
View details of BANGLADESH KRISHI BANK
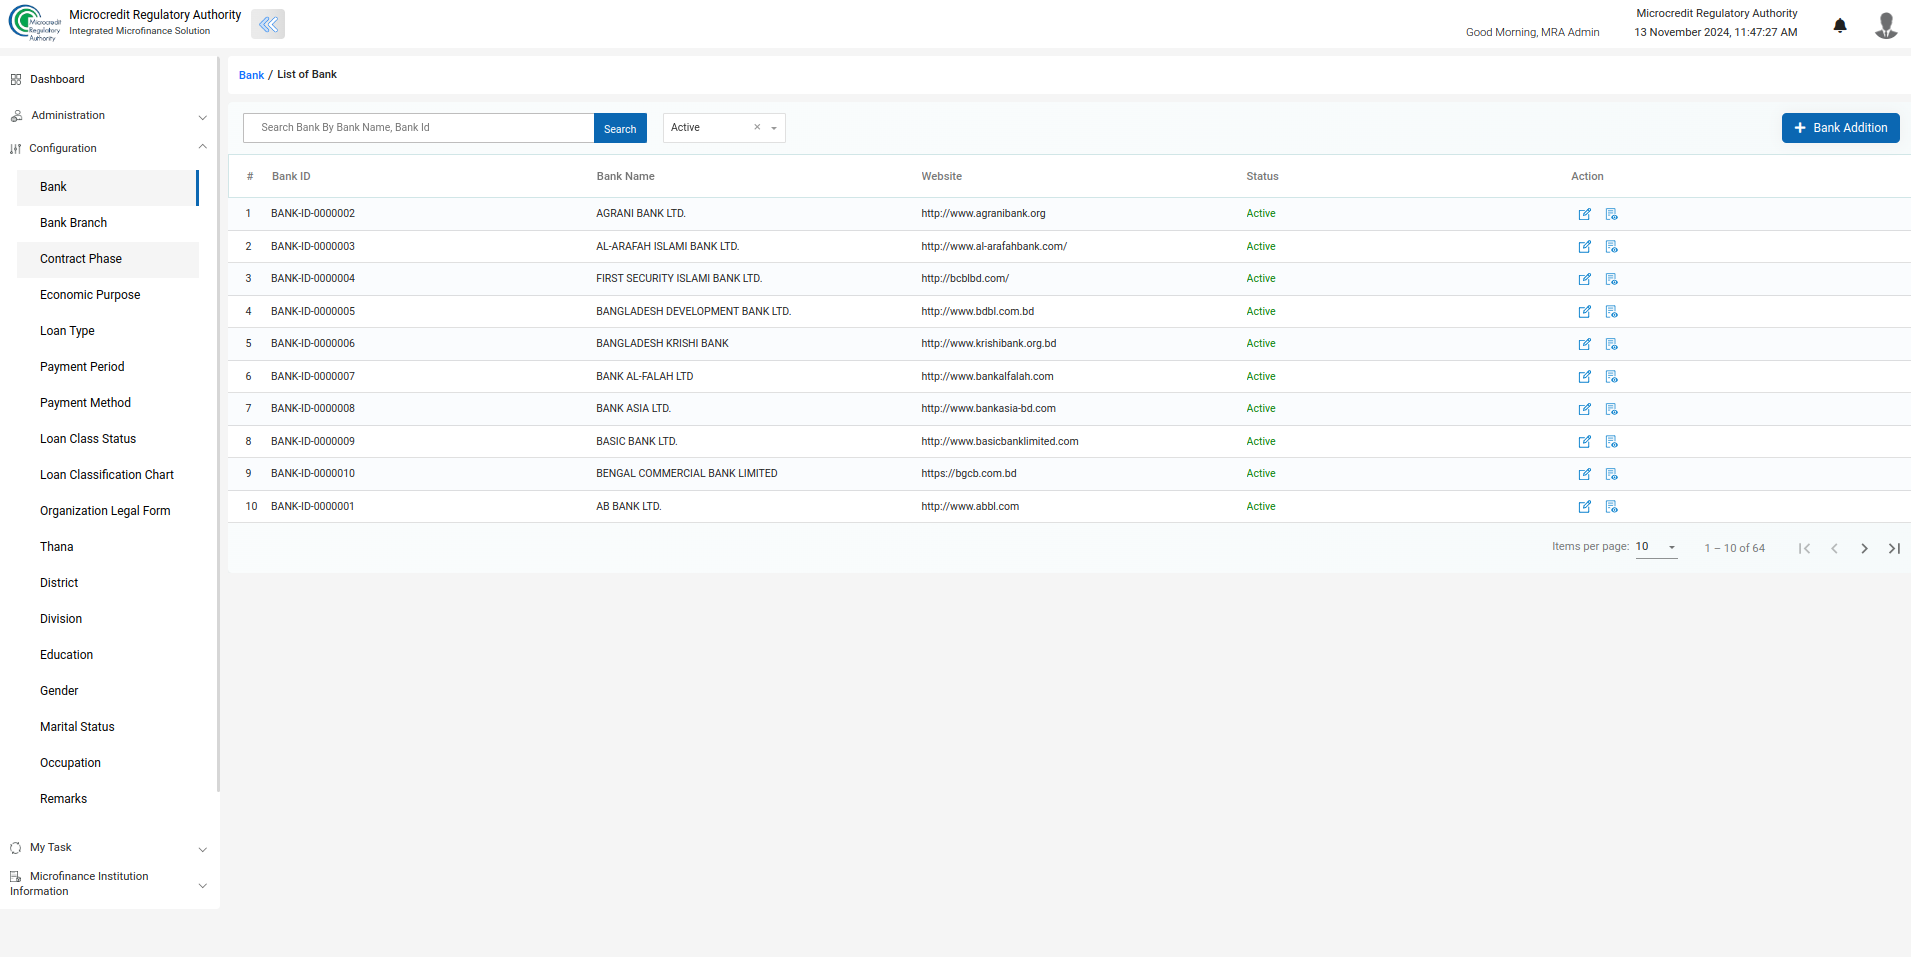1612,344
